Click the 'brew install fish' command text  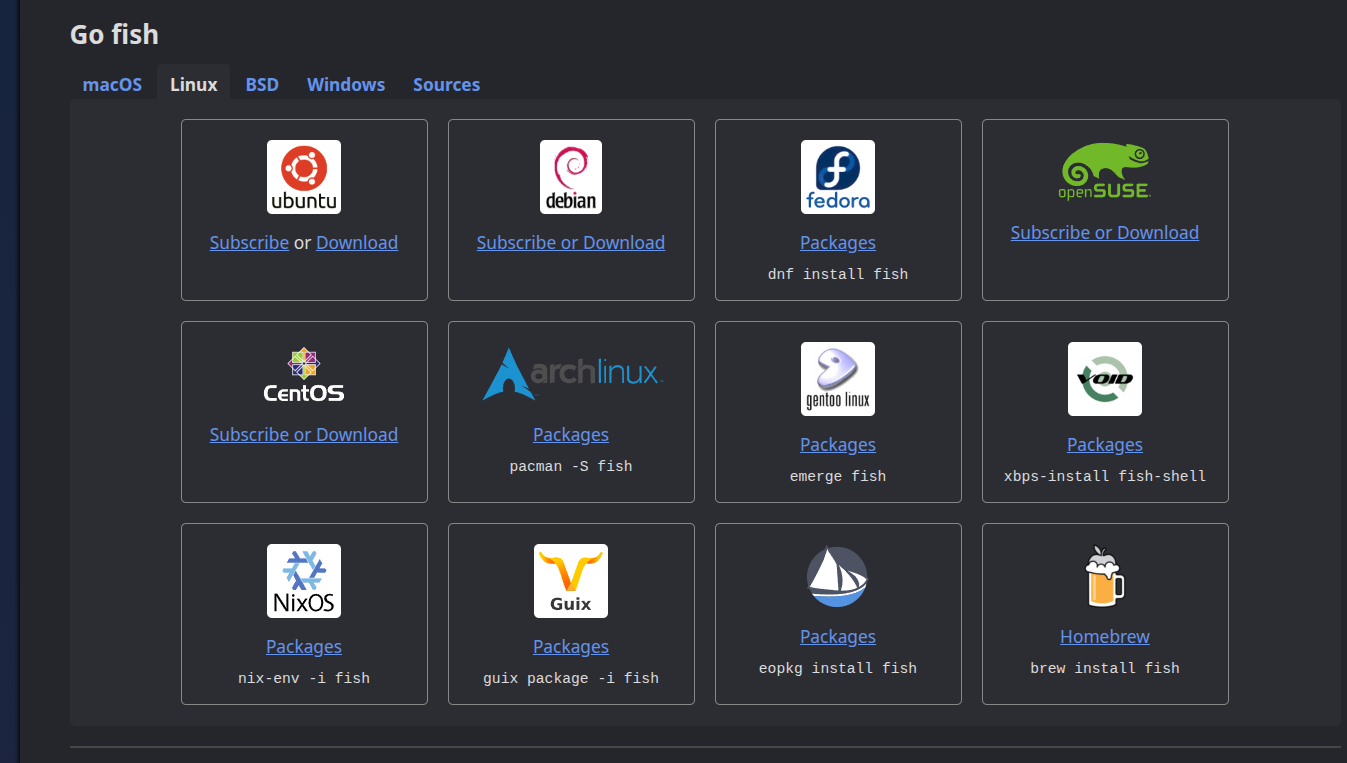pyautogui.click(x=1105, y=668)
